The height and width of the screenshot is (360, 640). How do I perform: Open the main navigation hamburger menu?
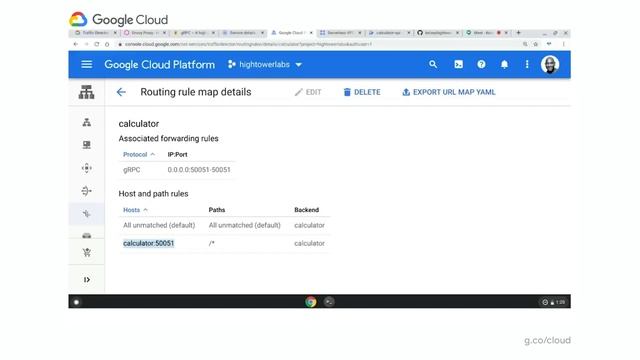(87, 64)
